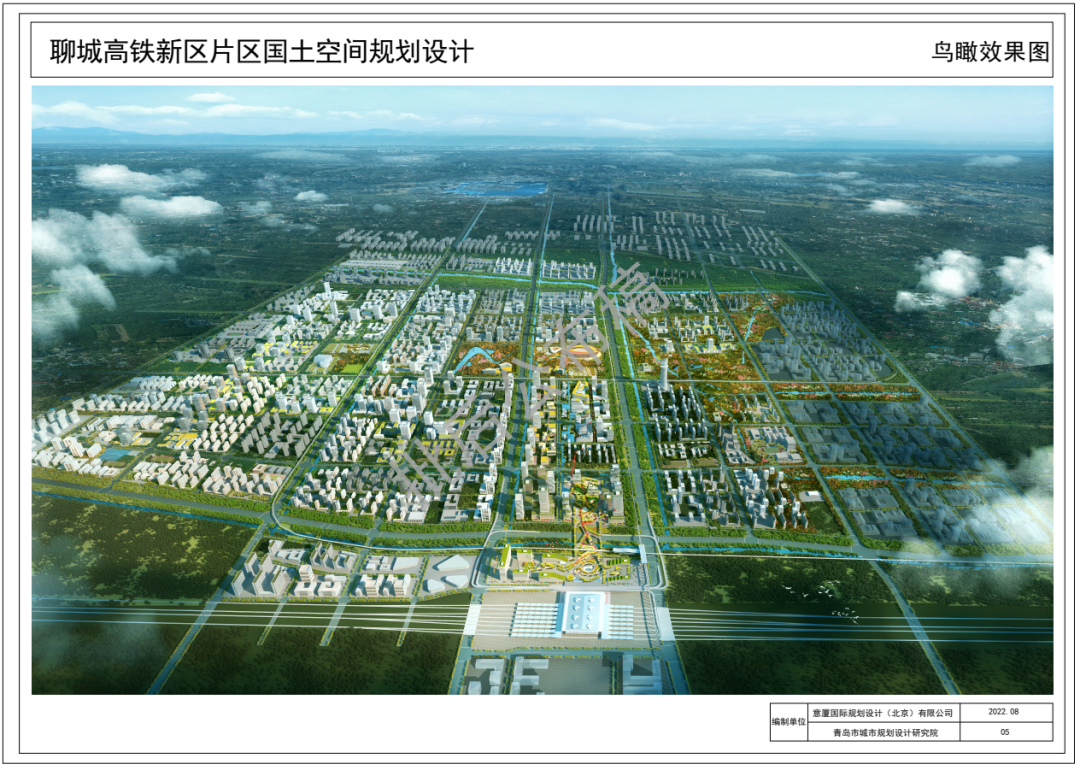The height and width of the screenshot is (770, 1080).
Task: Click the tall skyscraper tower in city center
Action: coord(662,370)
